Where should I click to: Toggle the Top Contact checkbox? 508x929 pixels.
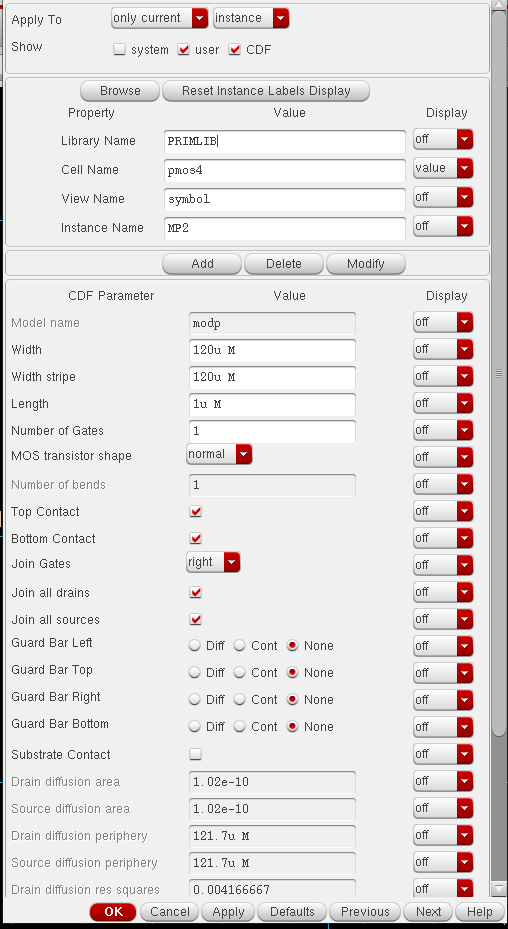coord(195,511)
